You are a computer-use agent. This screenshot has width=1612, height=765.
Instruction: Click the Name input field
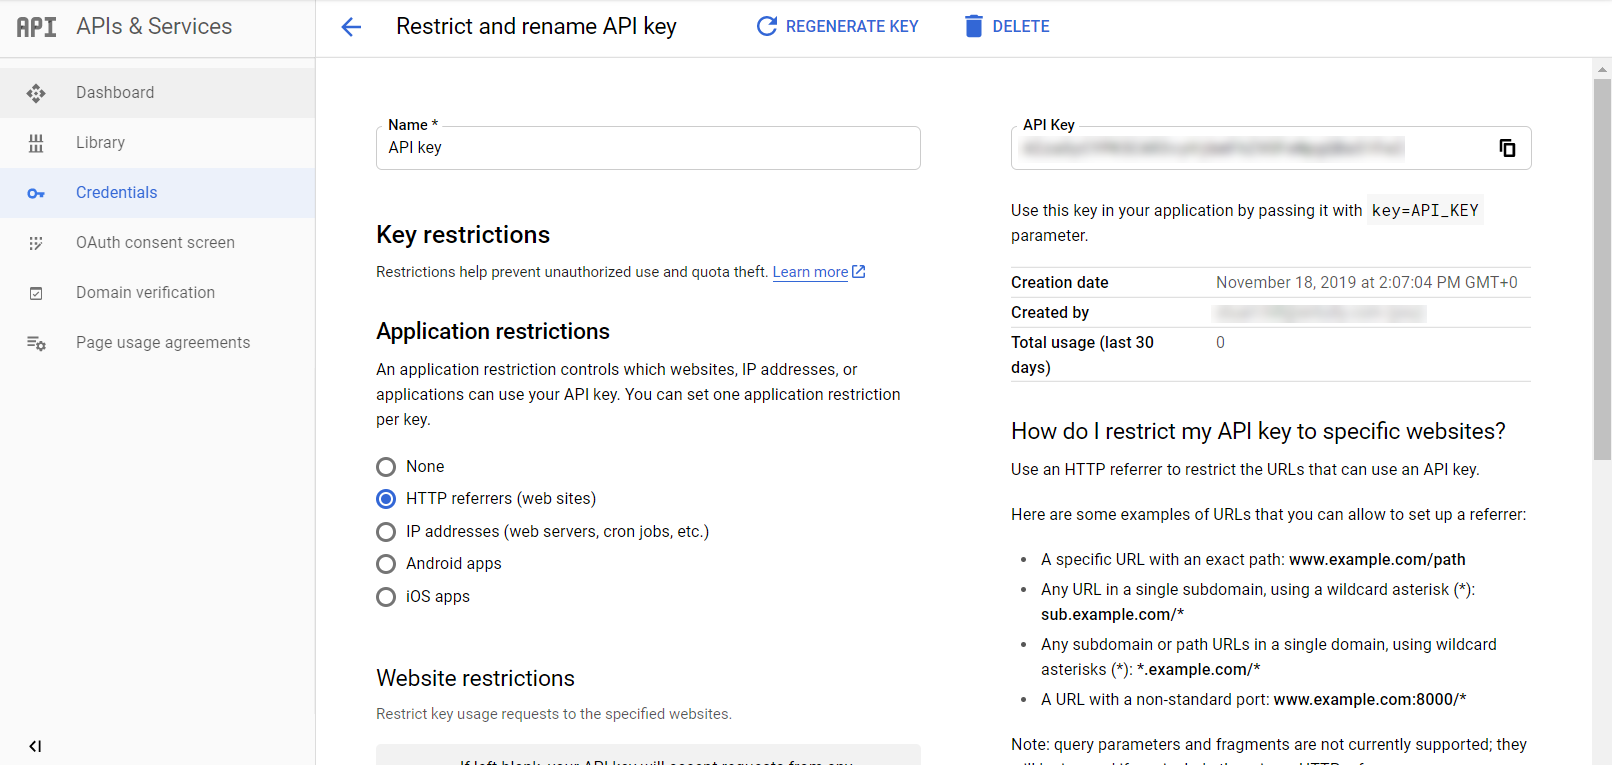648,148
